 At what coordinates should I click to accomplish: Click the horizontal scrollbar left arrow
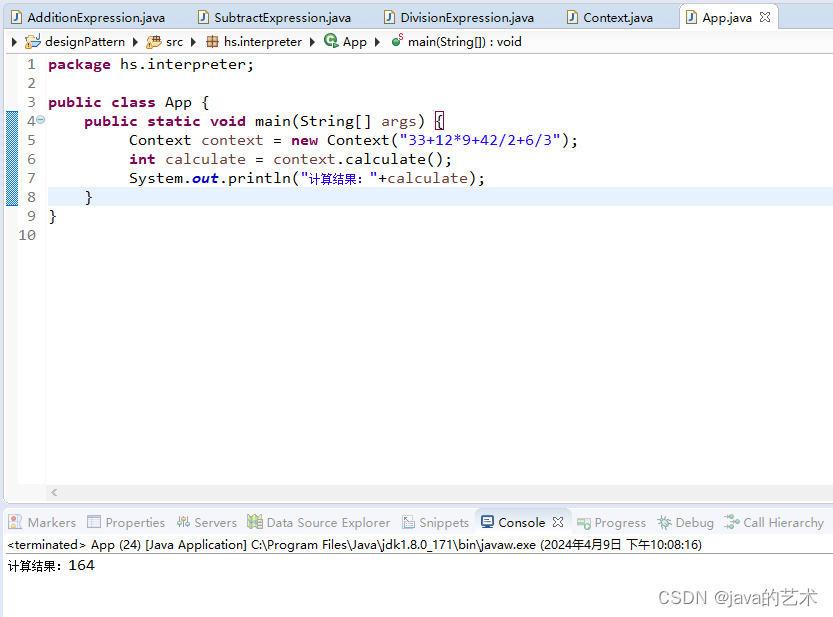point(54,493)
